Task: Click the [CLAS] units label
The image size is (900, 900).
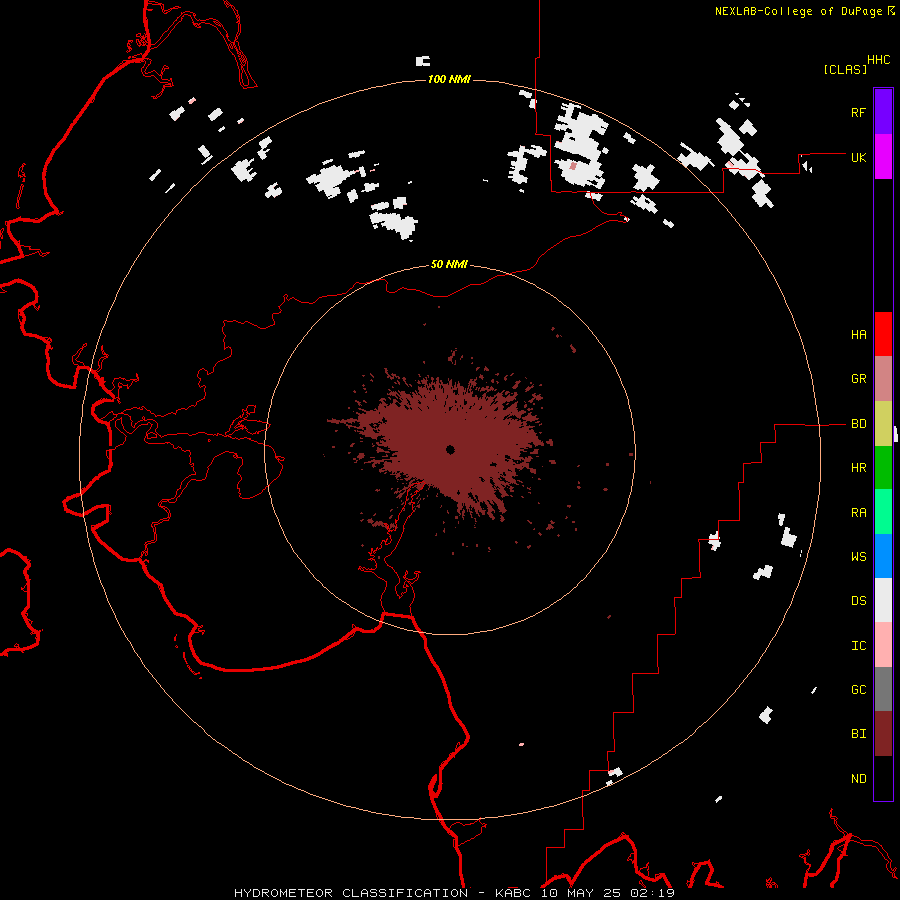Action: 845,69
